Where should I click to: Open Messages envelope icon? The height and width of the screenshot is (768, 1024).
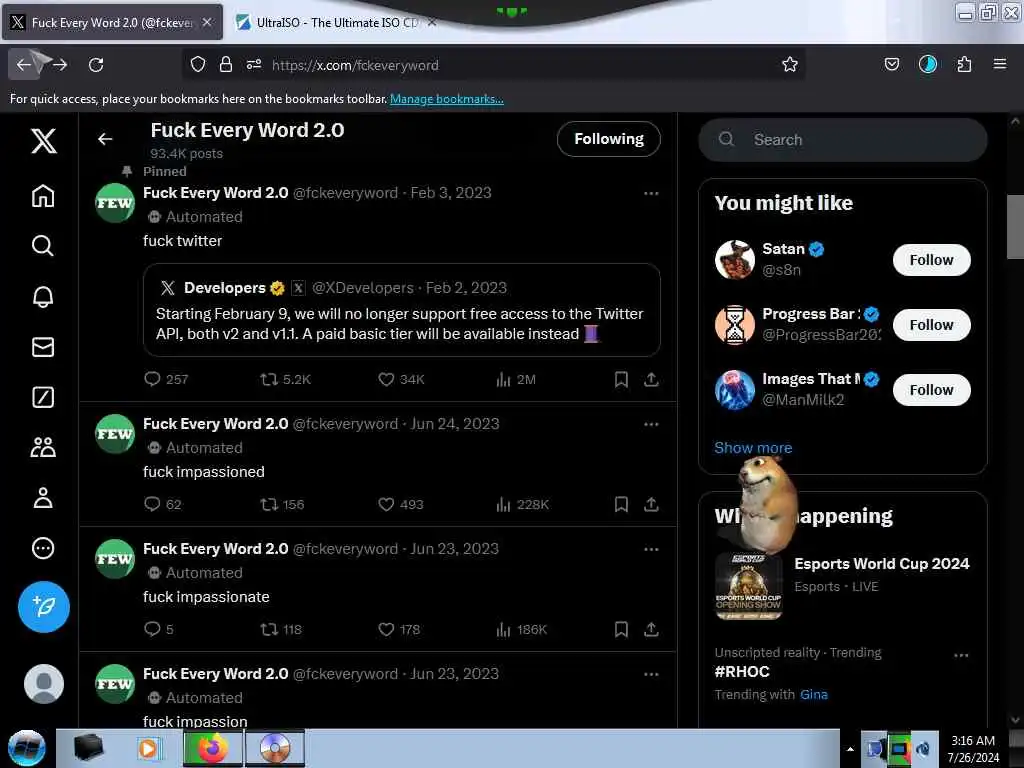(x=43, y=347)
